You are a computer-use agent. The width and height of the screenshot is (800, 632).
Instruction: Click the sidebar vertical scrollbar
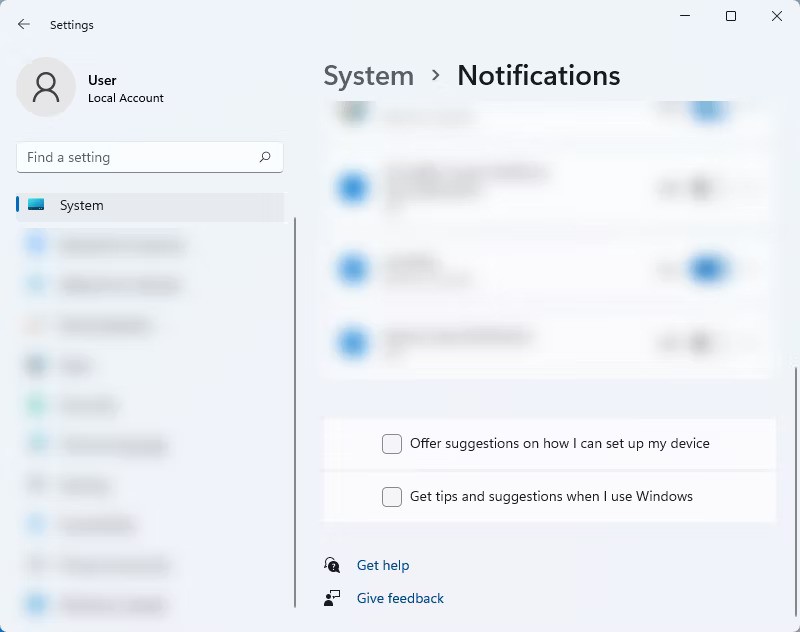[295, 412]
